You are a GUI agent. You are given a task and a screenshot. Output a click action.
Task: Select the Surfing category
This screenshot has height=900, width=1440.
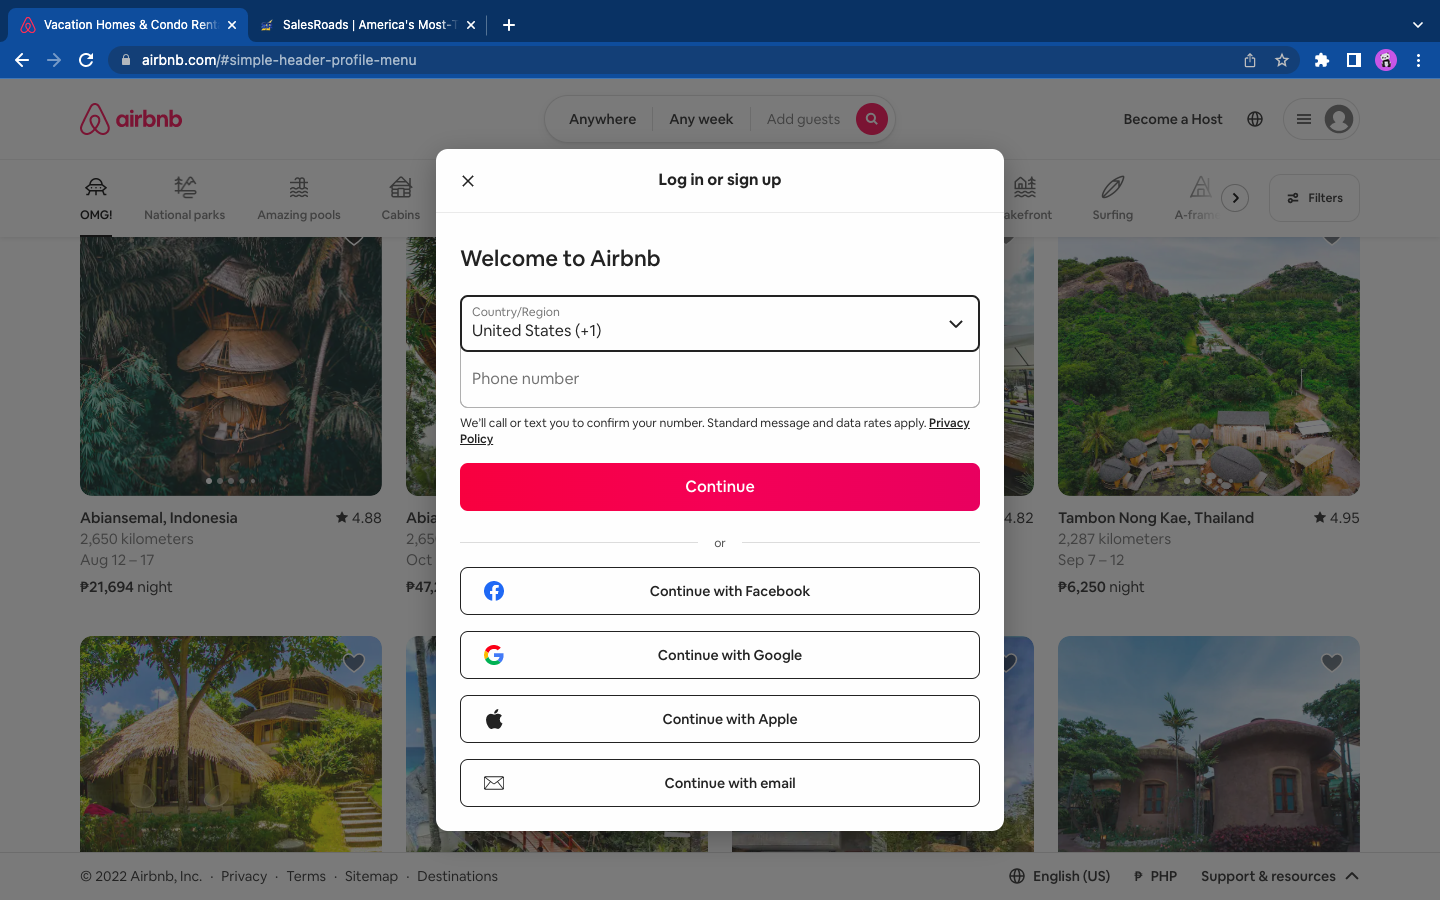coord(1113,198)
